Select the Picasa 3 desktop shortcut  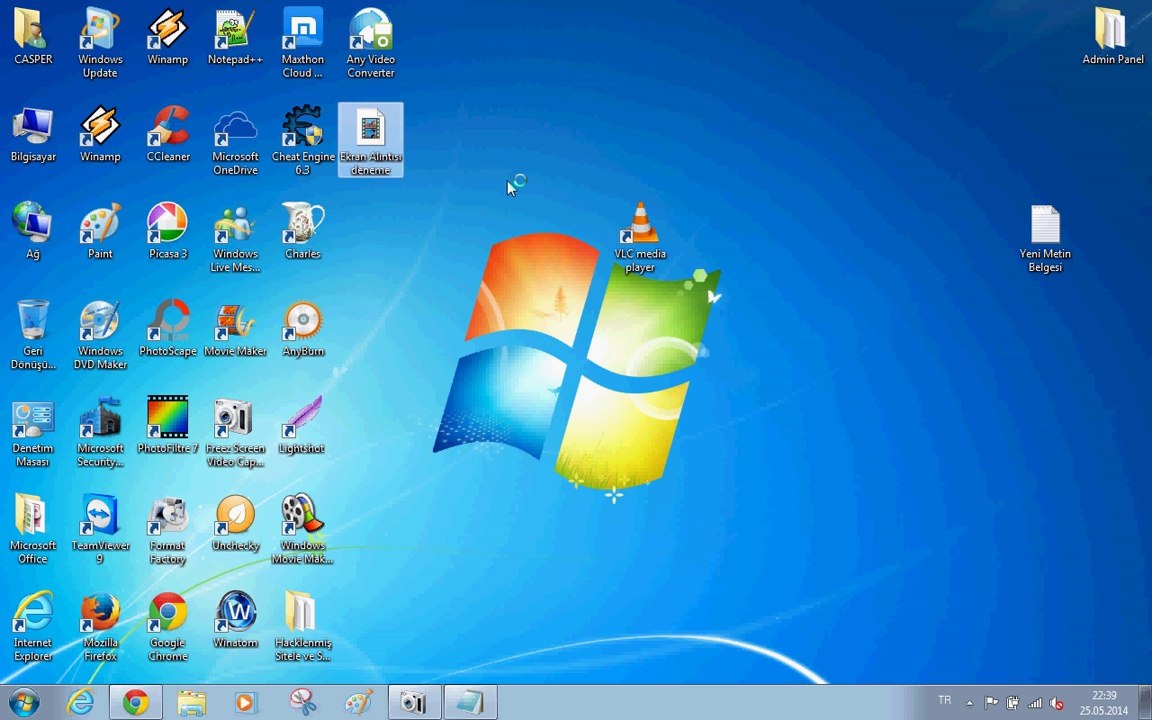pos(168,231)
